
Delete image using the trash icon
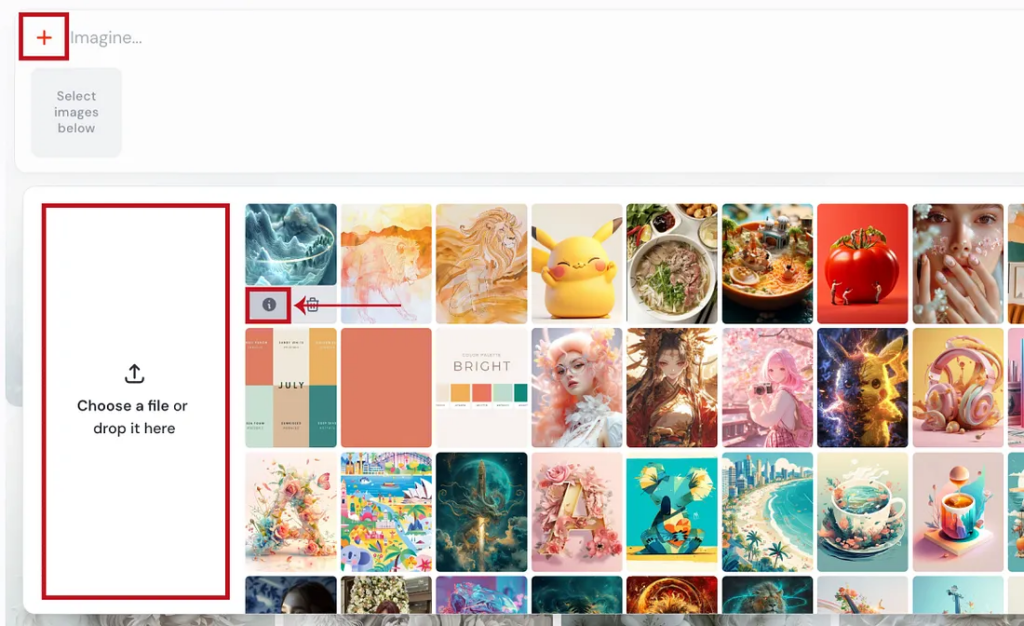point(313,305)
